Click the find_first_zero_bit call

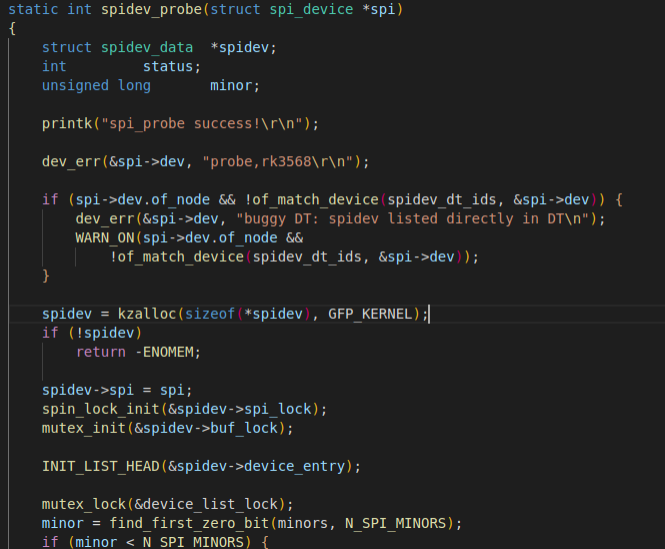tap(189, 524)
